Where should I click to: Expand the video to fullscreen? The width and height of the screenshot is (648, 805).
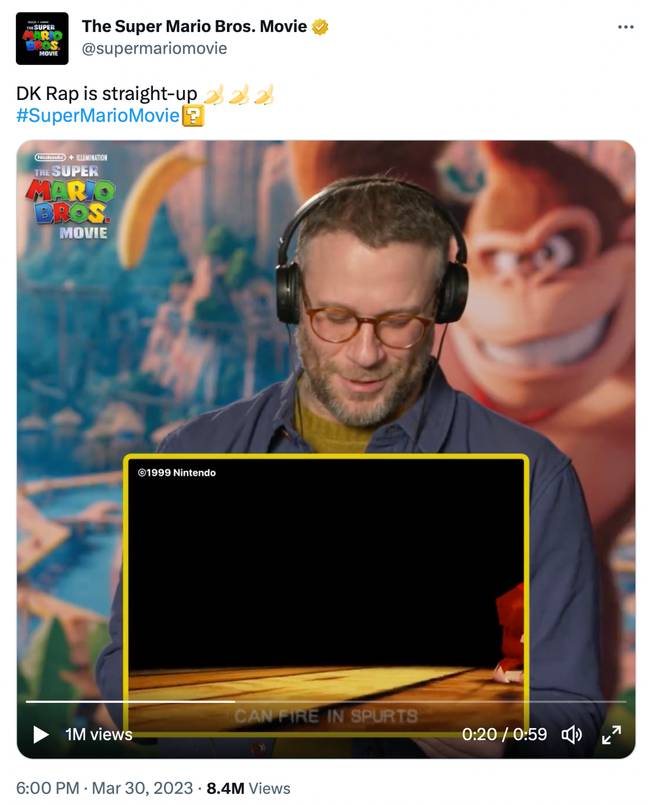click(x=611, y=735)
